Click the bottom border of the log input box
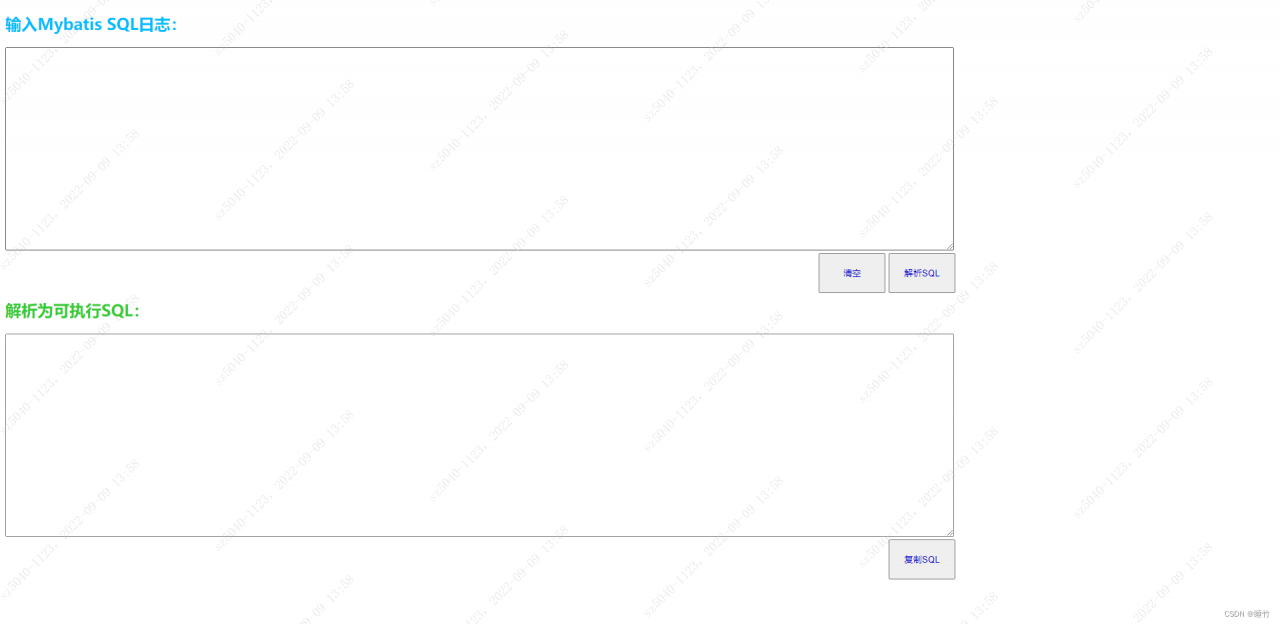Viewport: 1280px width, 624px height. [479, 250]
